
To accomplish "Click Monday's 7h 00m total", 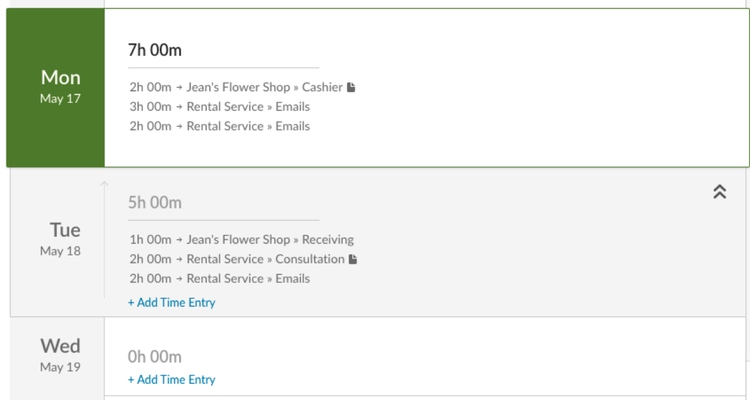I will tap(155, 50).
